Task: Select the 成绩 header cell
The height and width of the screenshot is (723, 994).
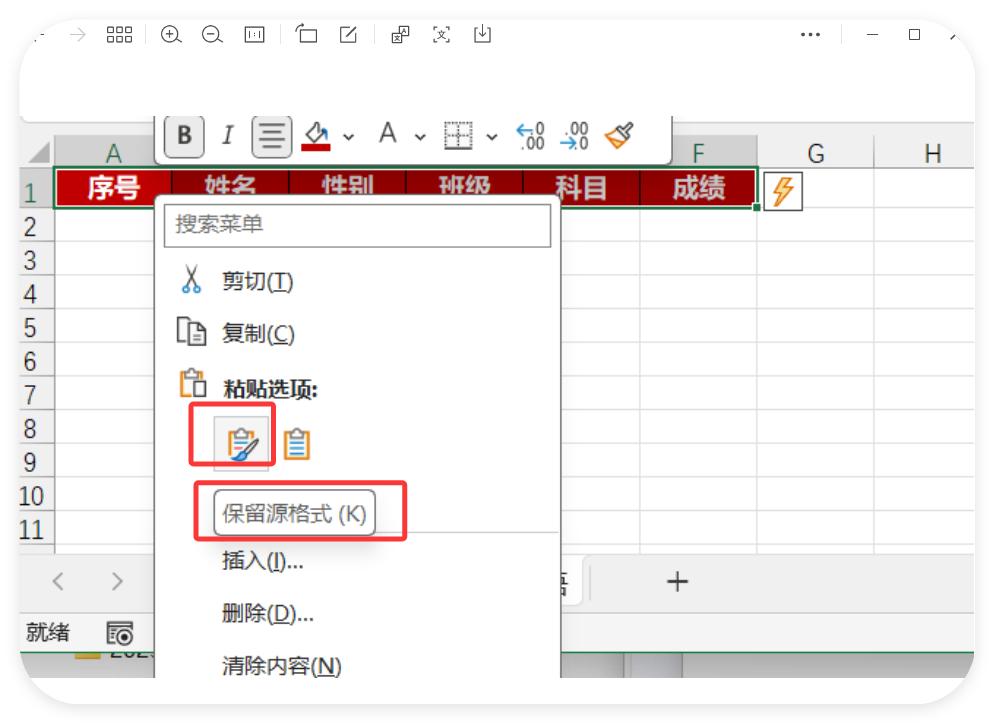Action: pyautogui.click(x=698, y=188)
